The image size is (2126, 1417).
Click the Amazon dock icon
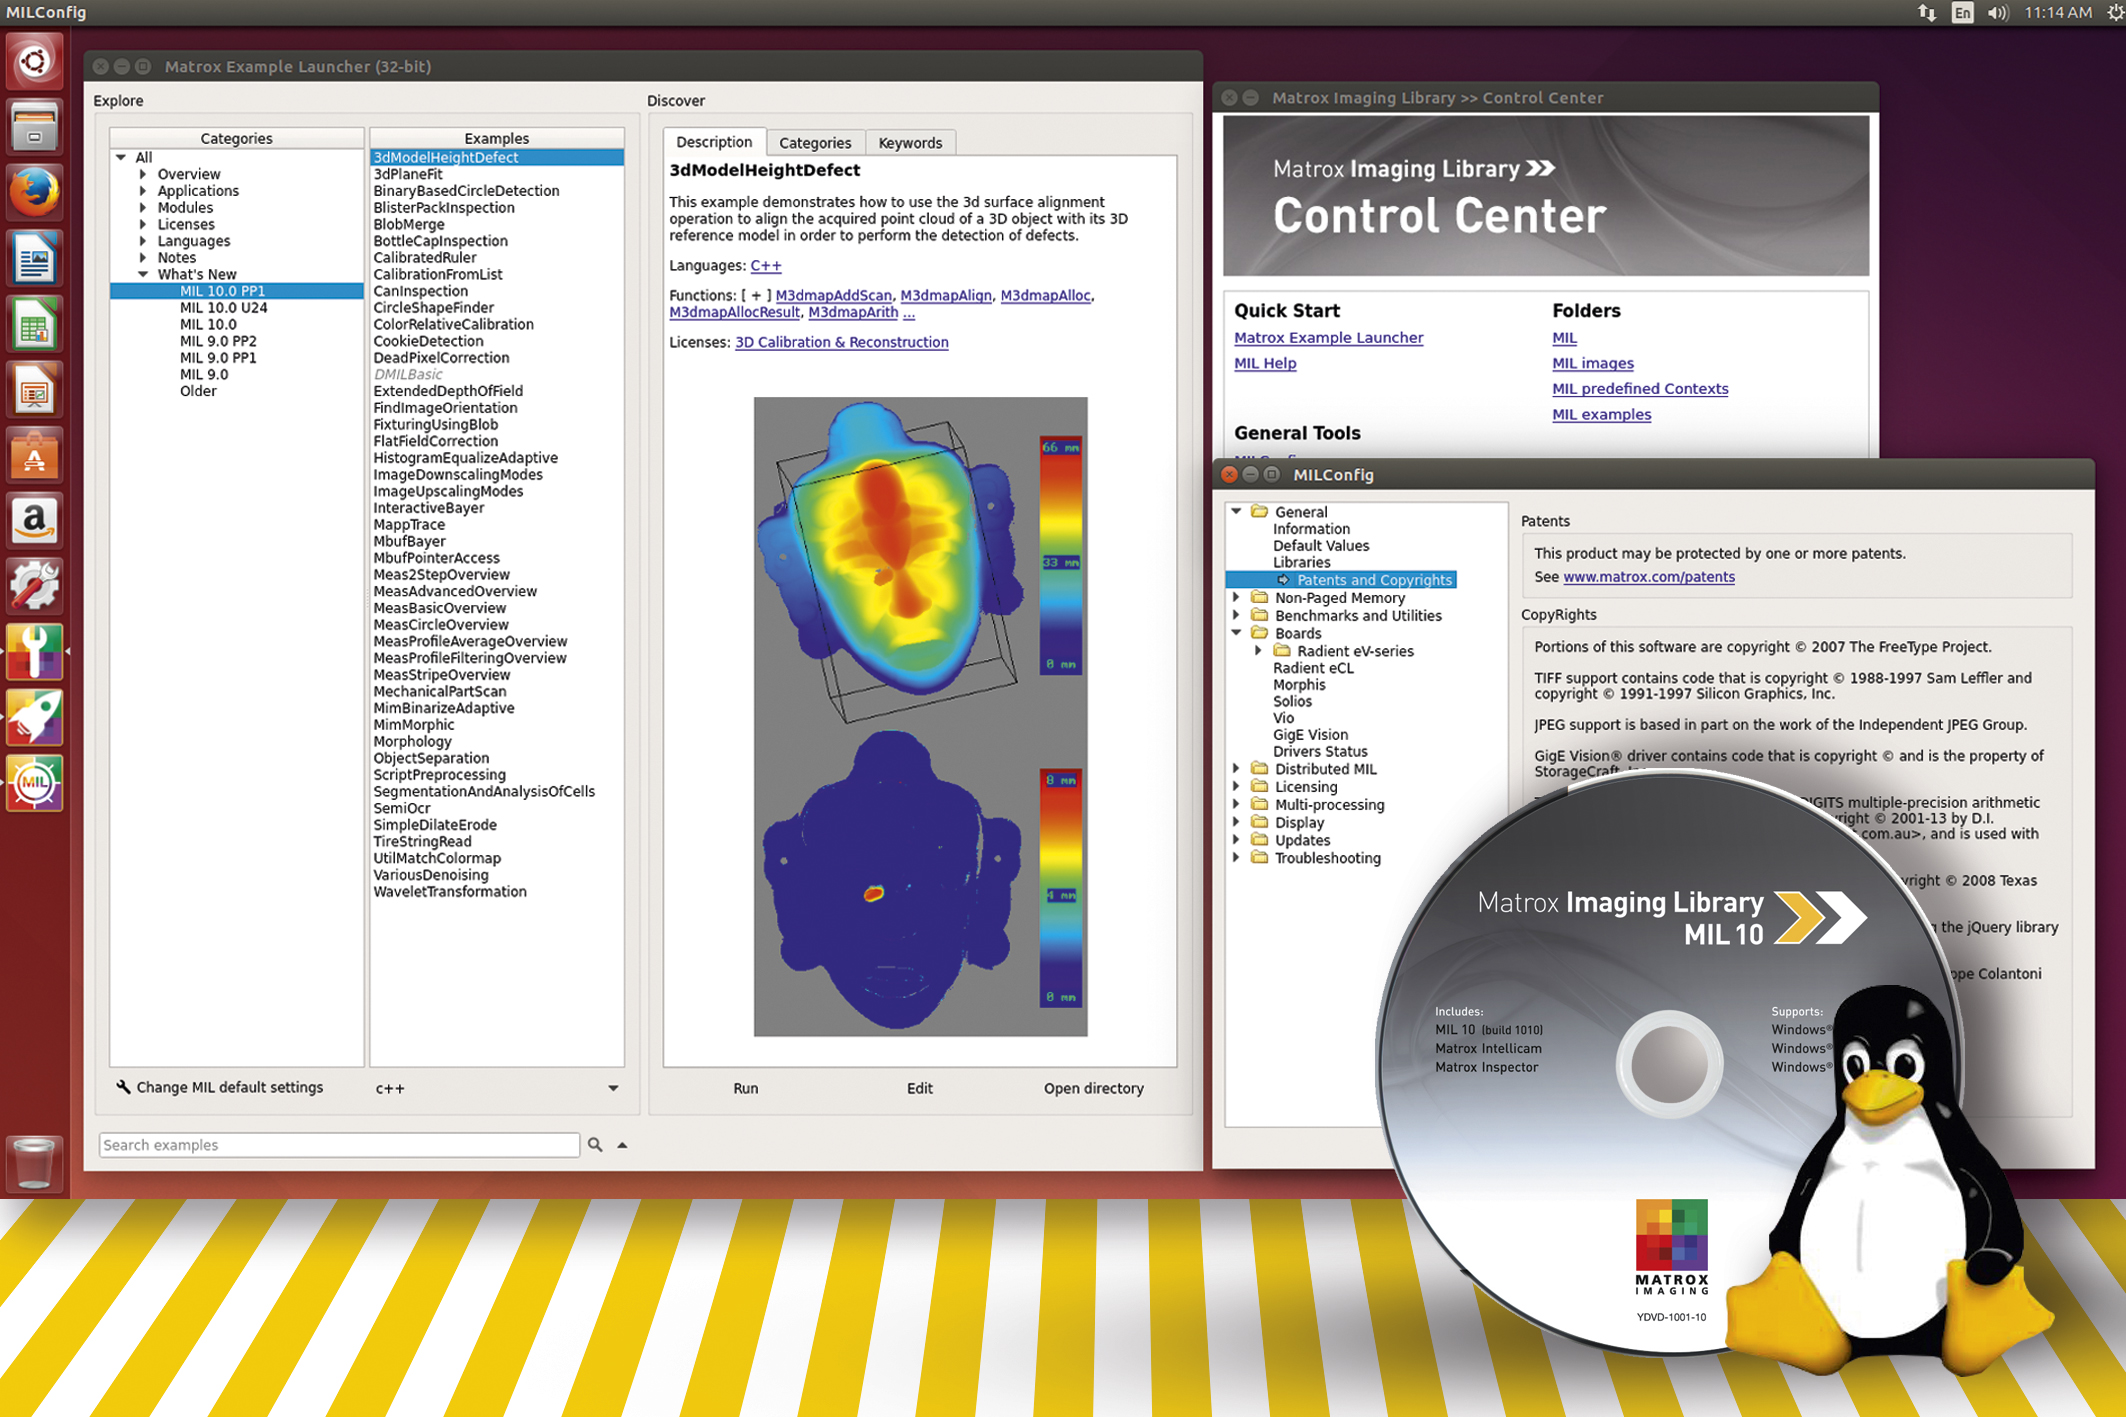[34, 521]
